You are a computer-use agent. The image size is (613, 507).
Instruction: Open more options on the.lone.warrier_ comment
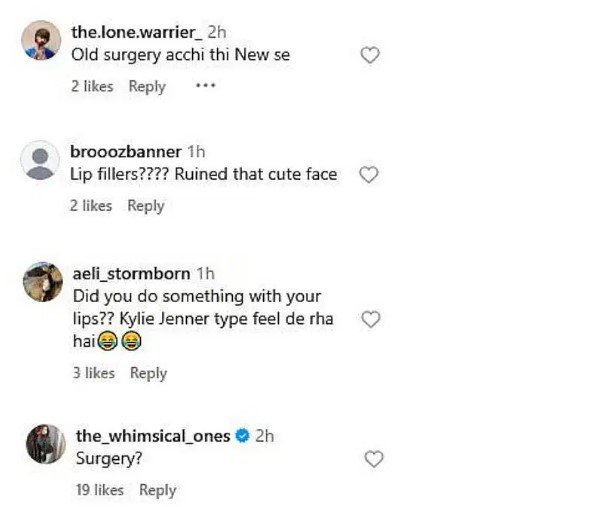205,86
